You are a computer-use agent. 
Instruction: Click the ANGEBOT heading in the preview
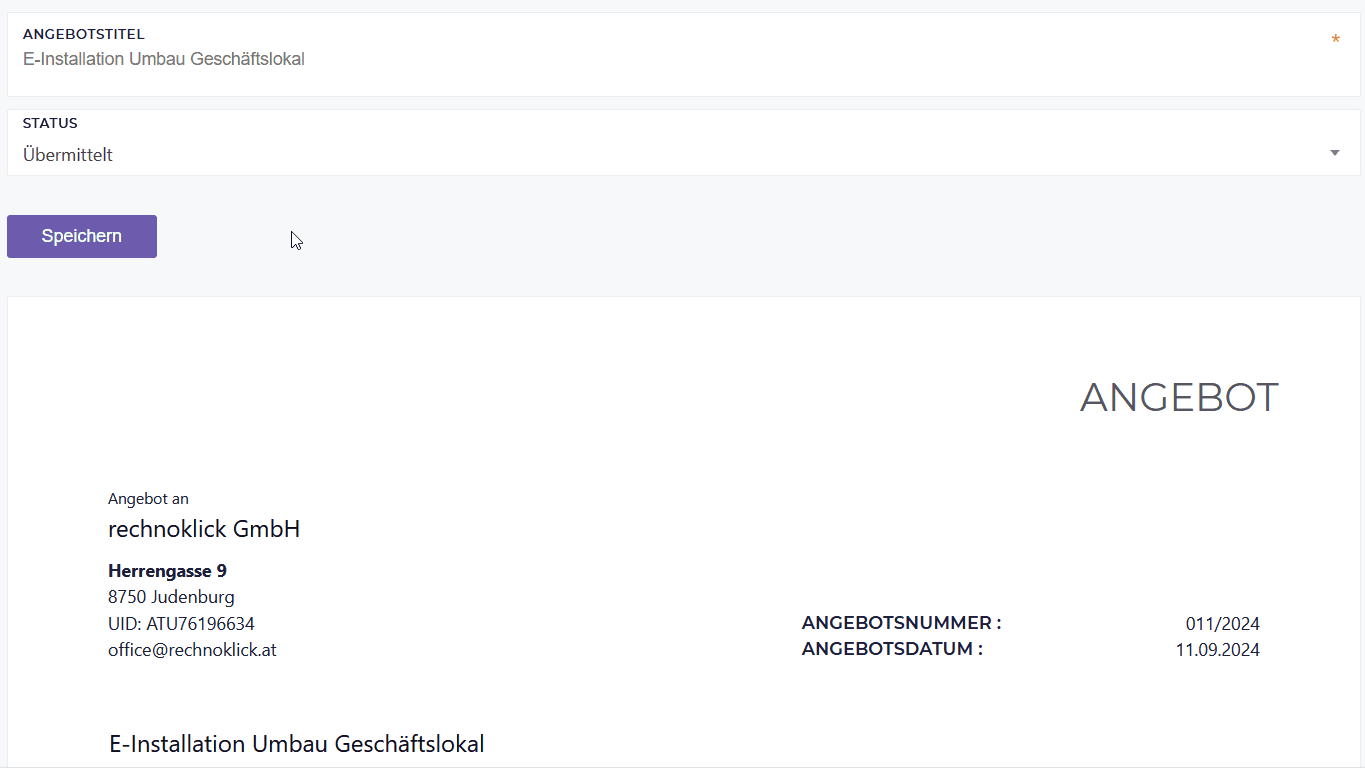(1179, 397)
